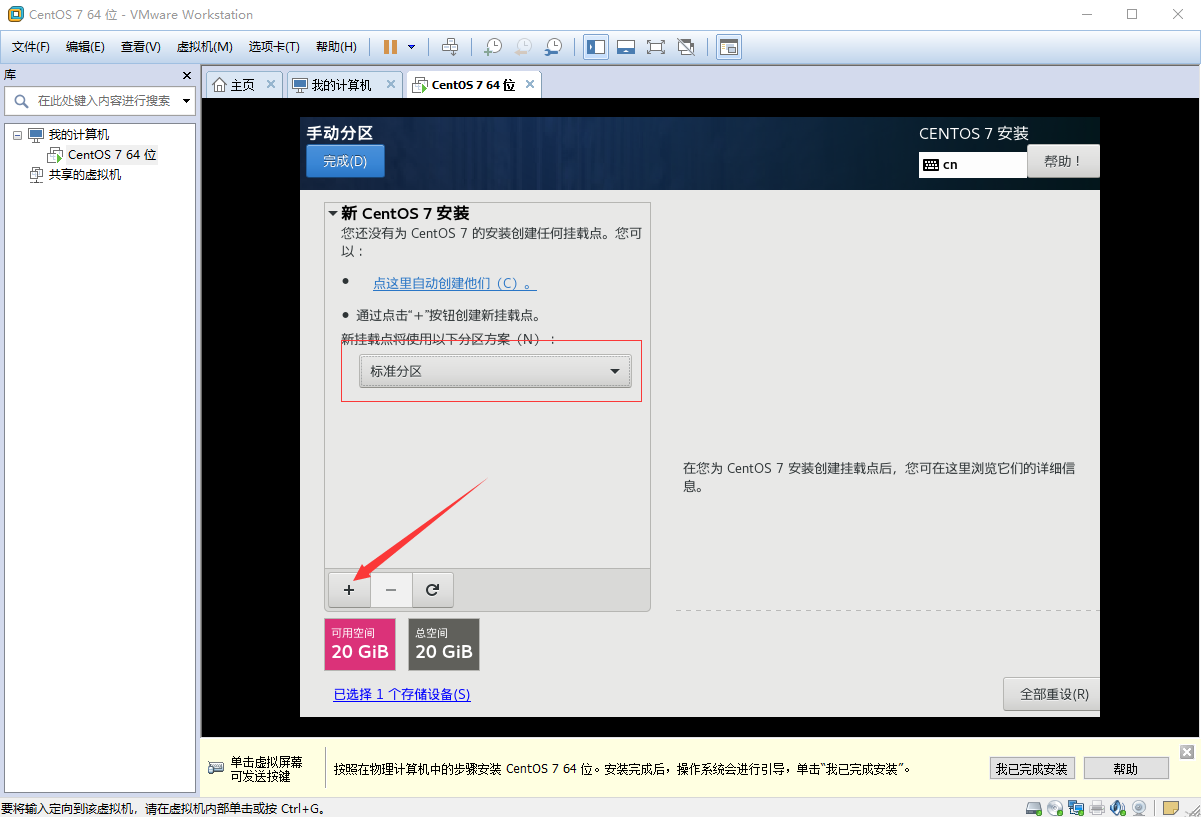
Task: Open the message log note icon
Action: tap(1170, 808)
